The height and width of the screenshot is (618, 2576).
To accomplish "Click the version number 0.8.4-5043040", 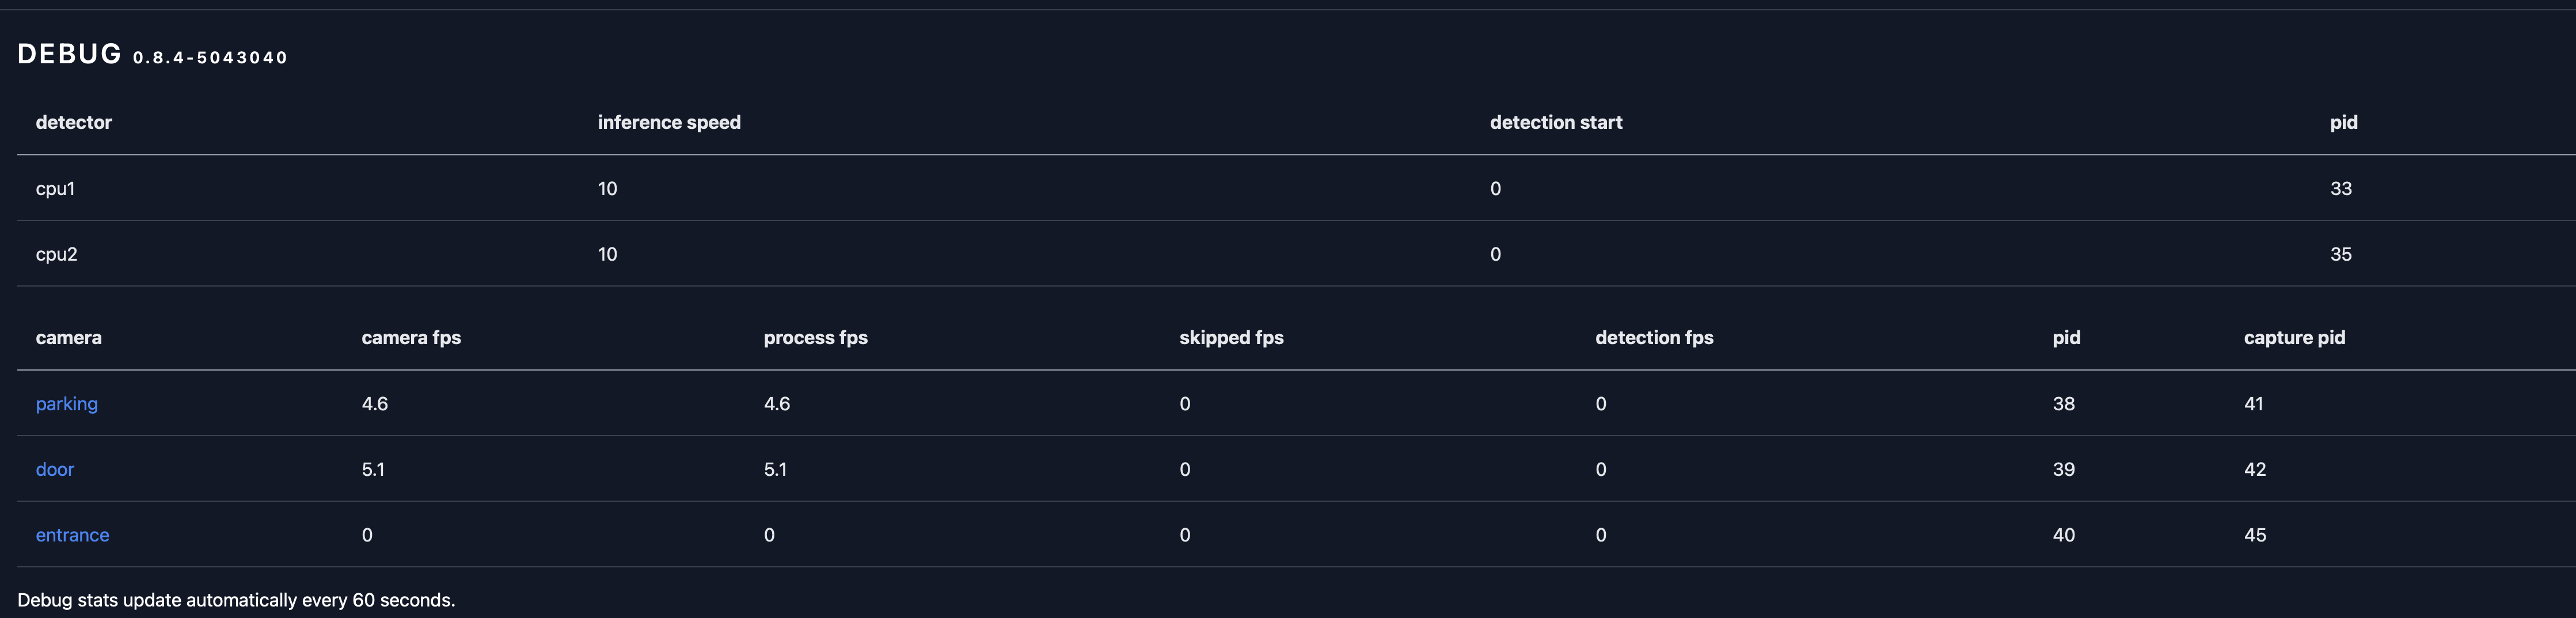I will click(210, 58).
